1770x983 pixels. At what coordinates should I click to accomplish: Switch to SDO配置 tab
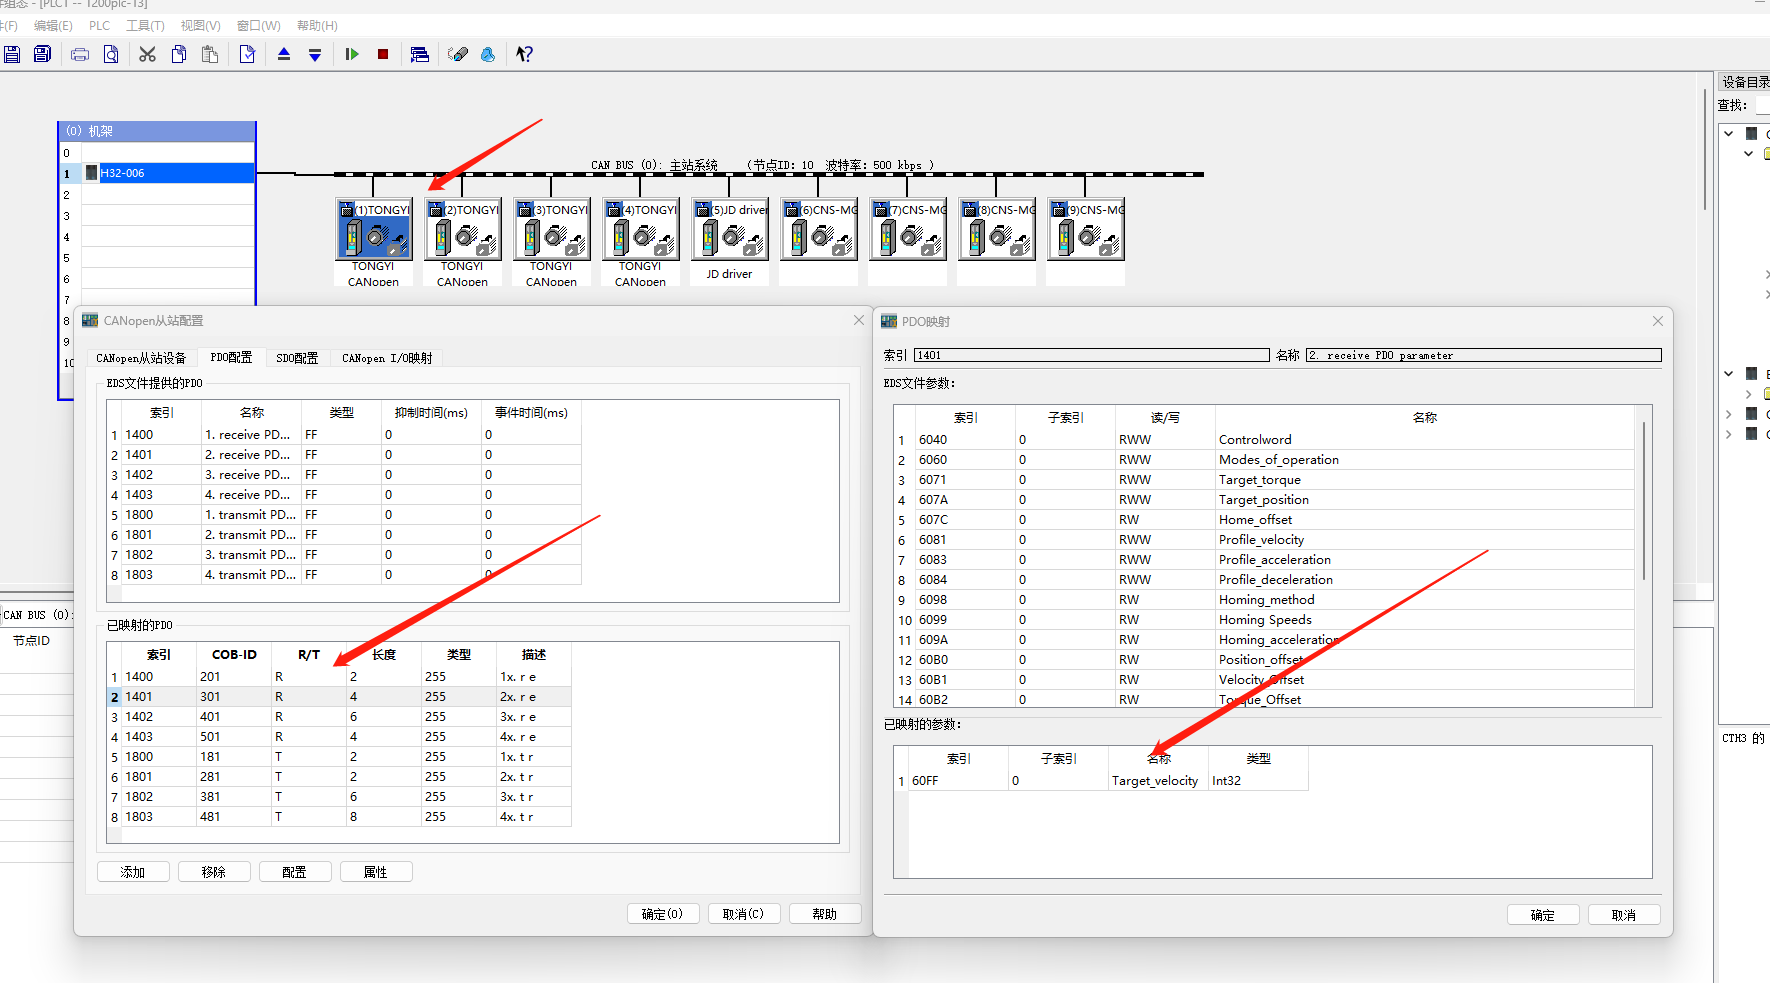[x=297, y=358]
